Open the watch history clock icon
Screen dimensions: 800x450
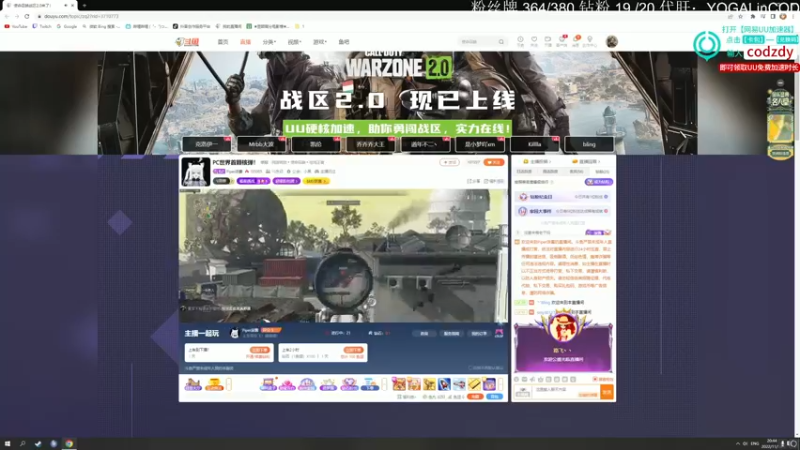pos(520,39)
